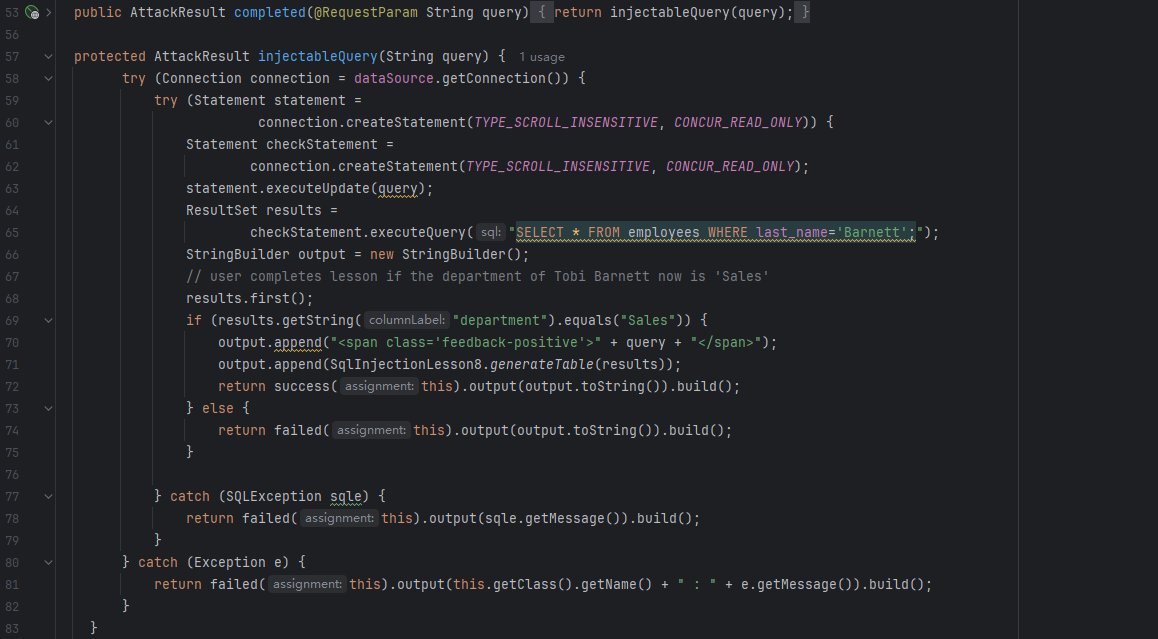The image size is (1158, 639).
Task: Click the web endpoint gutter icon on line 53
Action: [x=32, y=13]
